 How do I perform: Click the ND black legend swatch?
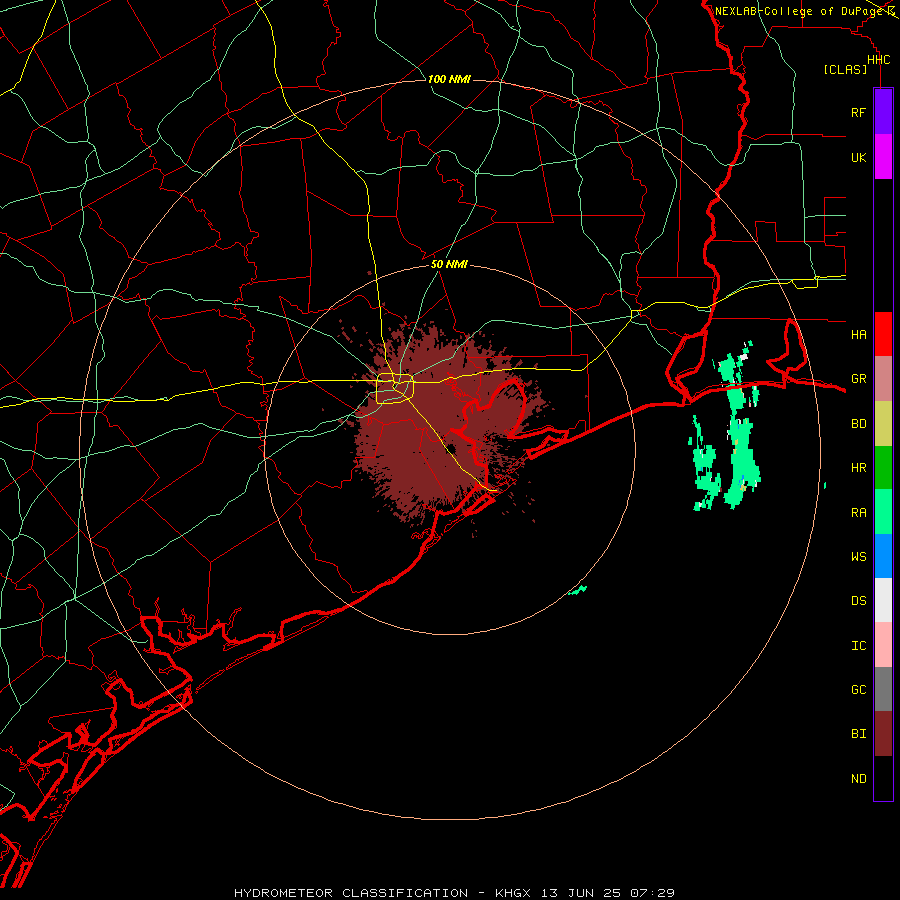[x=883, y=778]
